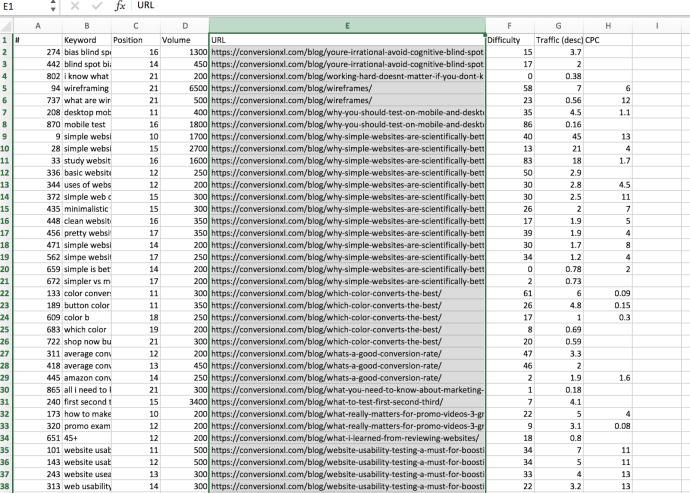This screenshot has height=493, width=690.
Task: Click number cell 274 in column A
Action: tap(38, 52)
